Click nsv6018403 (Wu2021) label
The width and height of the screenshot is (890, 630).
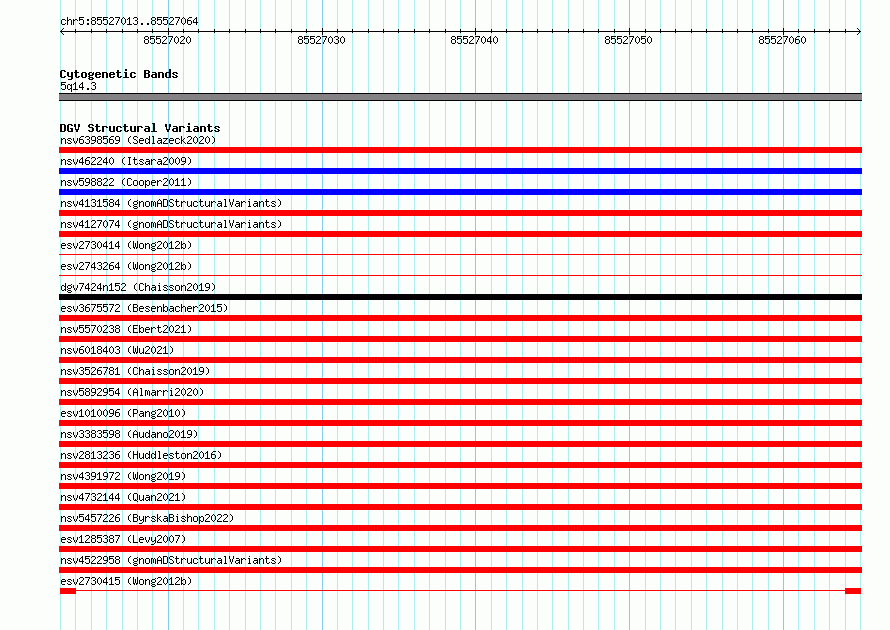point(117,350)
